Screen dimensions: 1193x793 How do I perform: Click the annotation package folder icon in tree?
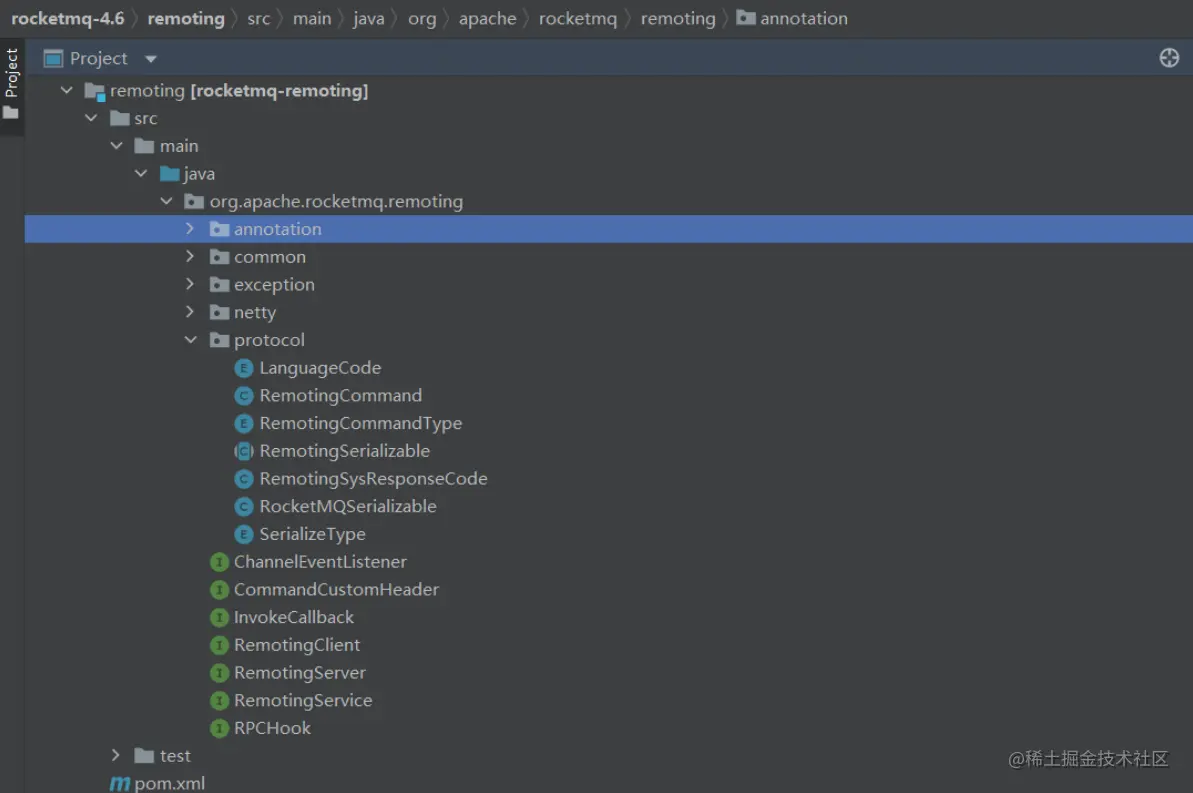tap(219, 229)
